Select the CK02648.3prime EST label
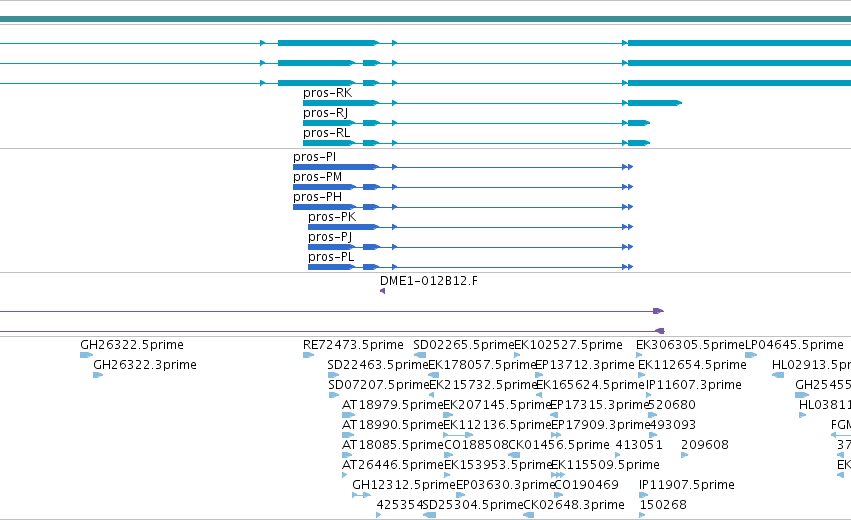This screenshot has height=520, width=851. point(574,505)
